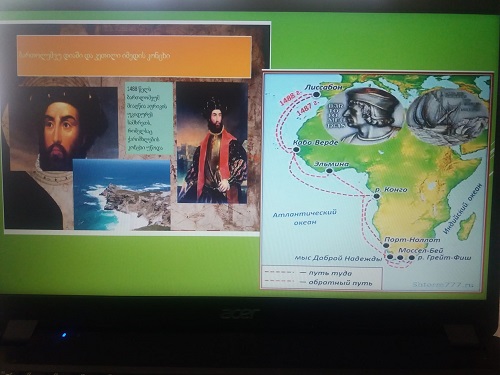This screenshot has height=375, width=500.
Task: Click the р. Конго marker on the route
Action: click(377, 196)
